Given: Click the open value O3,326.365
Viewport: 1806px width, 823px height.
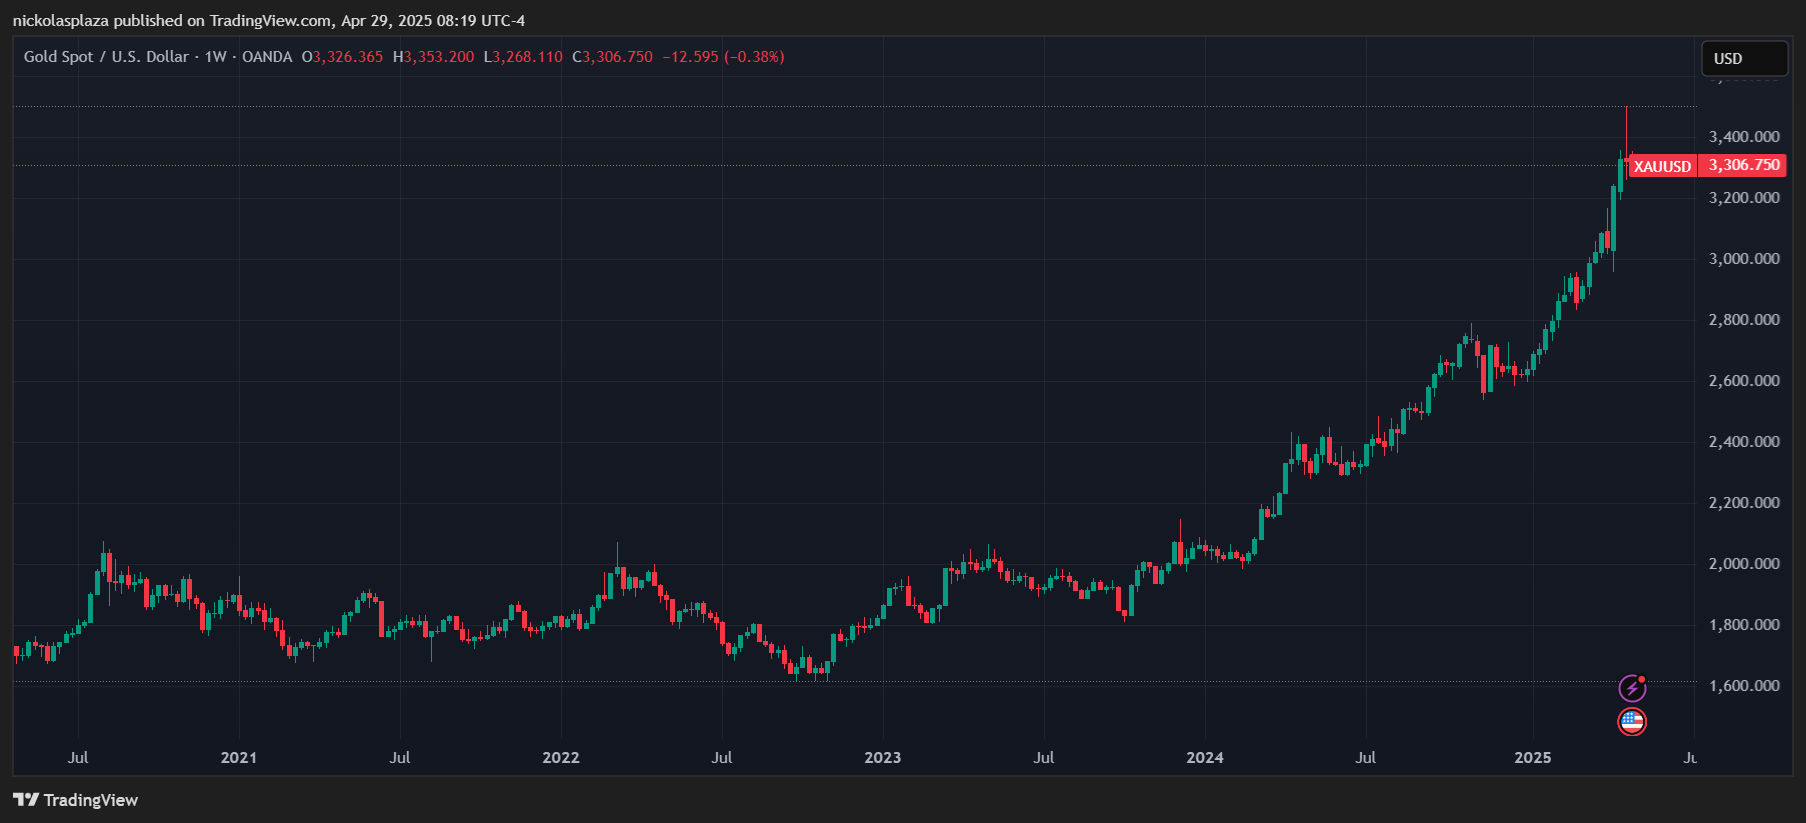Looking at the screenshot, I should (342, 57).
